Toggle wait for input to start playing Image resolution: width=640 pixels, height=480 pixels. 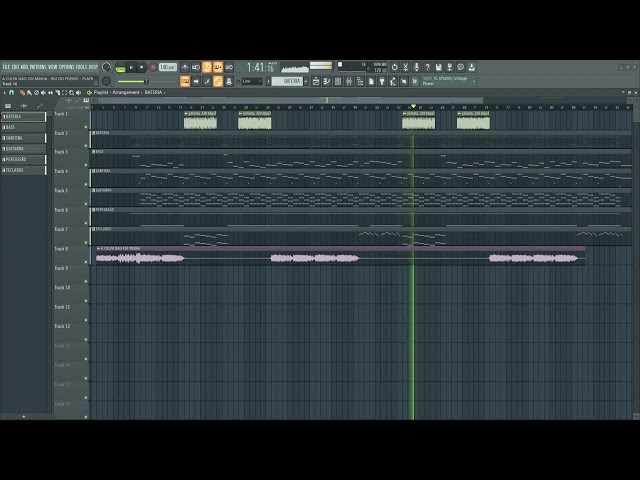[196, 67]
